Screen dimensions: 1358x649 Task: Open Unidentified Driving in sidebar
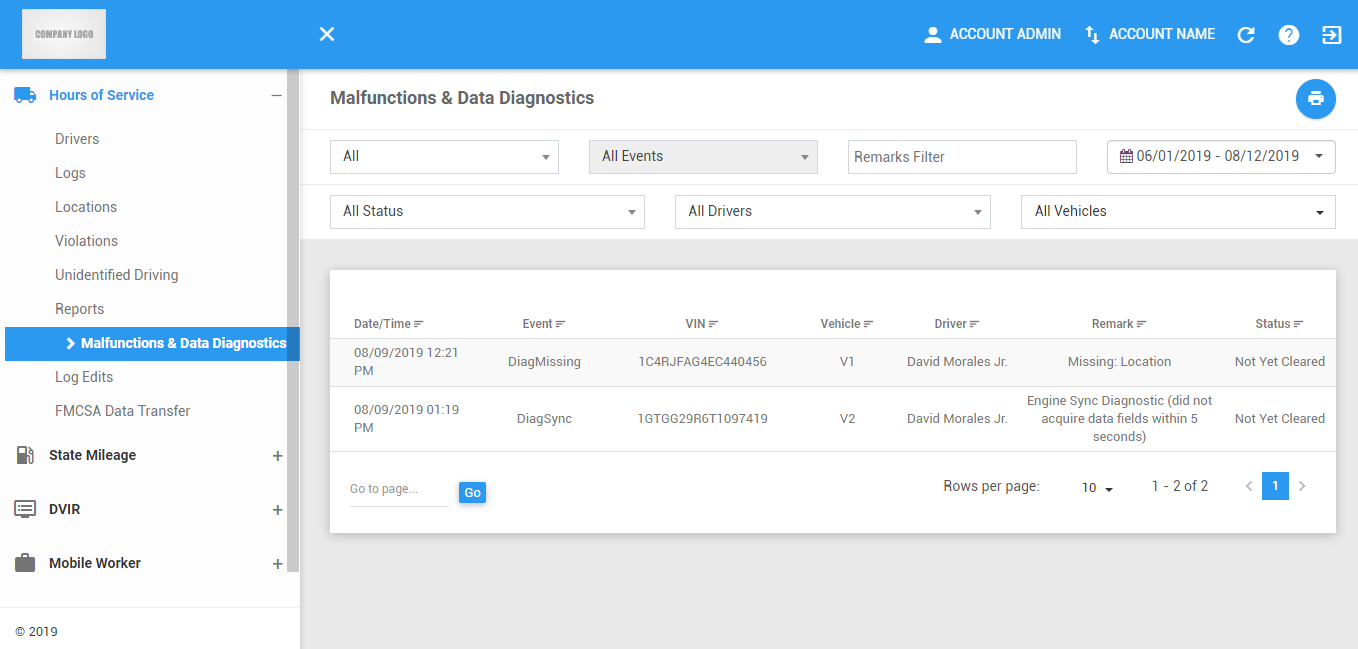point(116,275)
